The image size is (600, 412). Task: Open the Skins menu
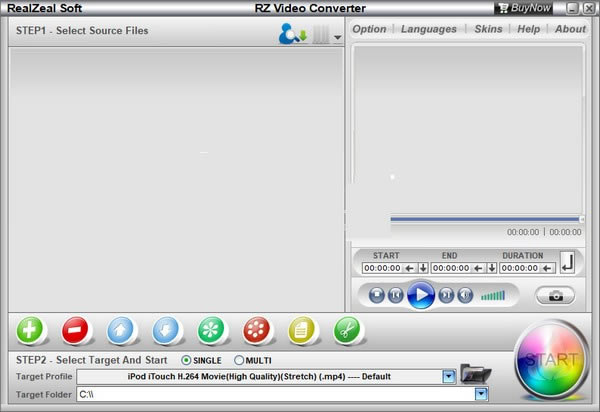pyautogui.click(x=488, y=29)
